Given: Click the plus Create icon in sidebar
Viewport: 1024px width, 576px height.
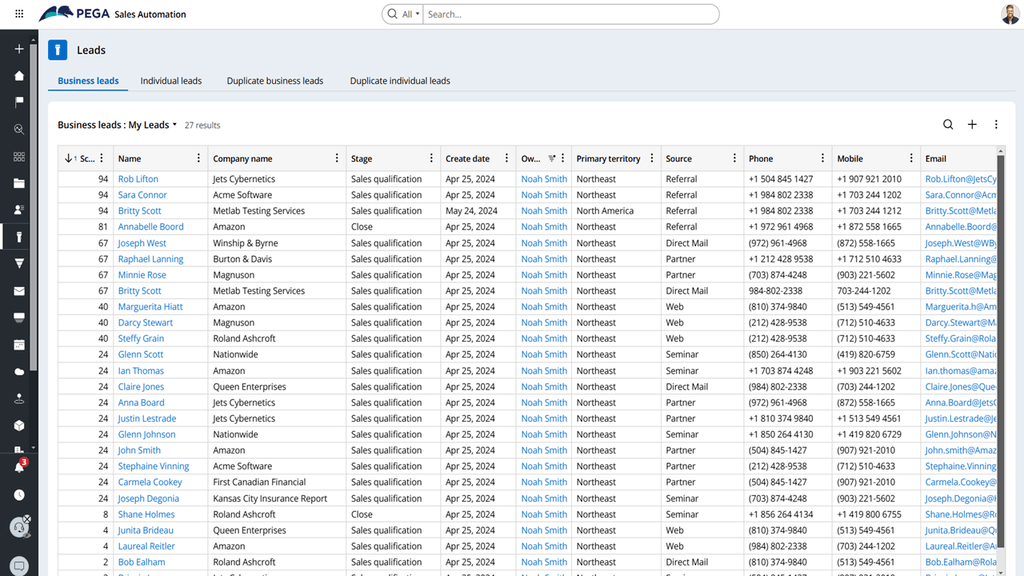Looking at the screenshot, I should tap(19, 49).
